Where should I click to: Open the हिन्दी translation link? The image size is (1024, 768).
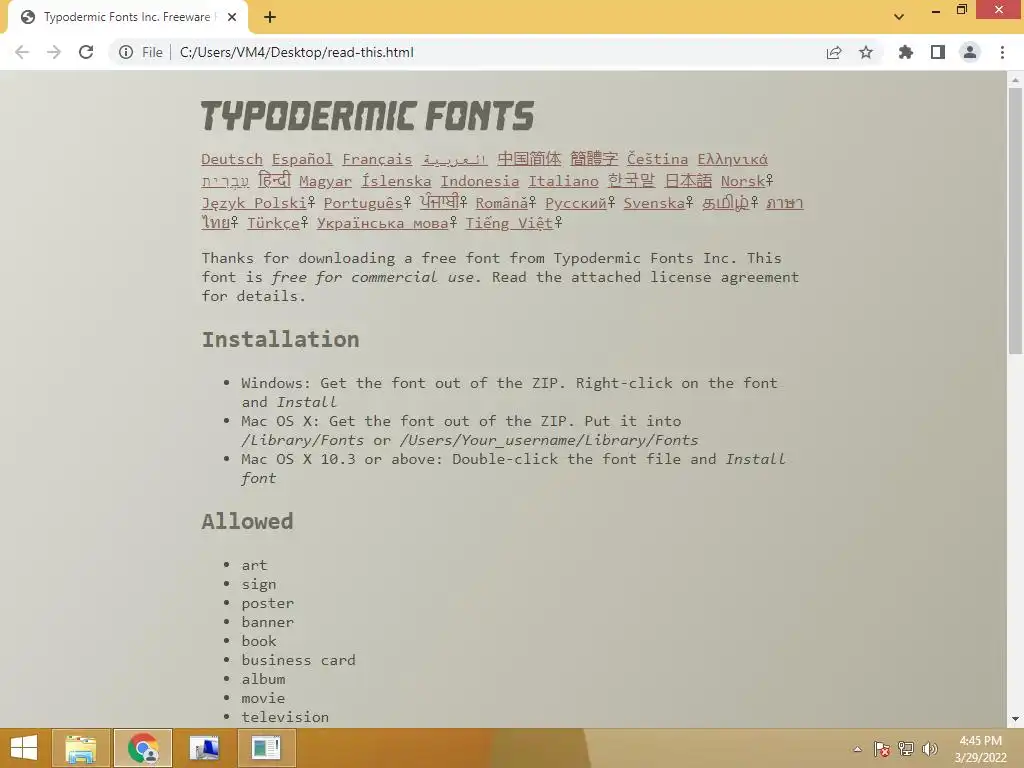tap(274, 180)
